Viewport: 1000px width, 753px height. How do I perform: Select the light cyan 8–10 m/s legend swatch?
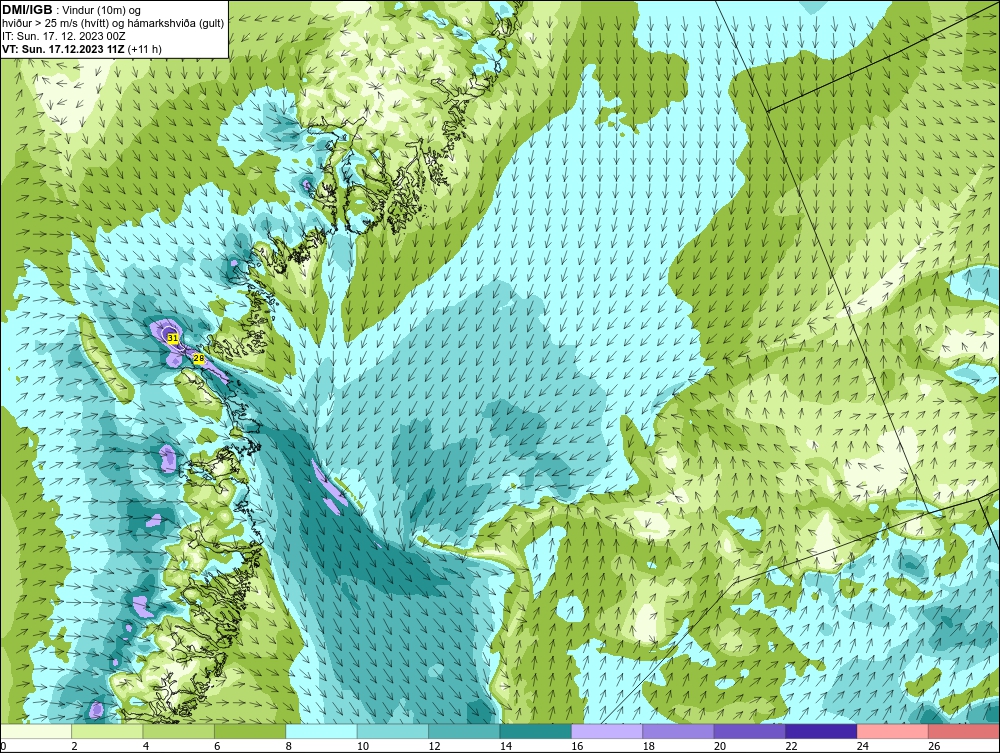[321, 731]
